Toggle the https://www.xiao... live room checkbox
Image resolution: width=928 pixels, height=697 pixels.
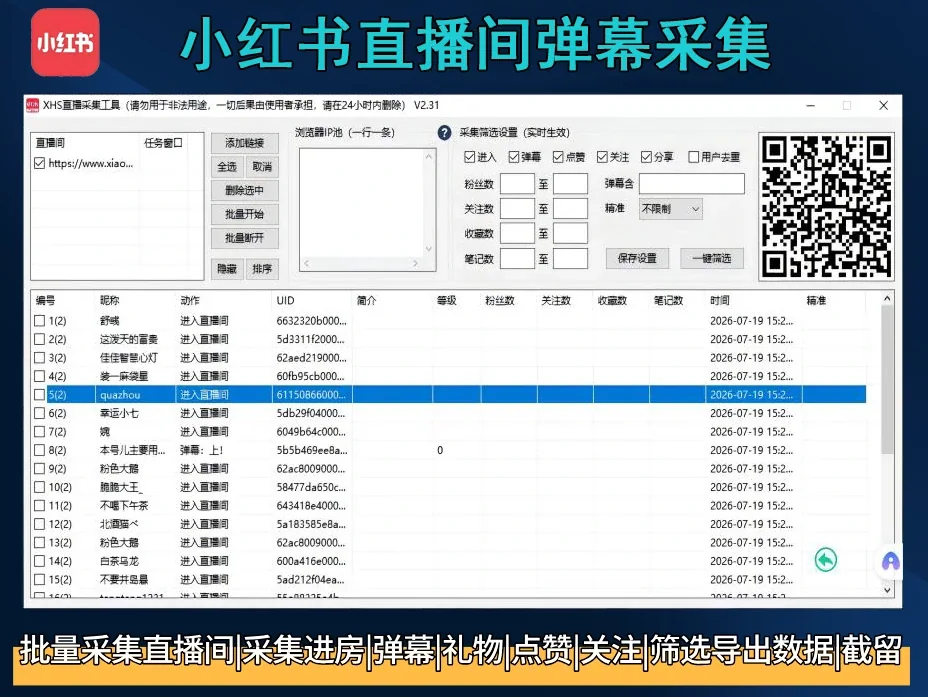click(x=40, y=163)
